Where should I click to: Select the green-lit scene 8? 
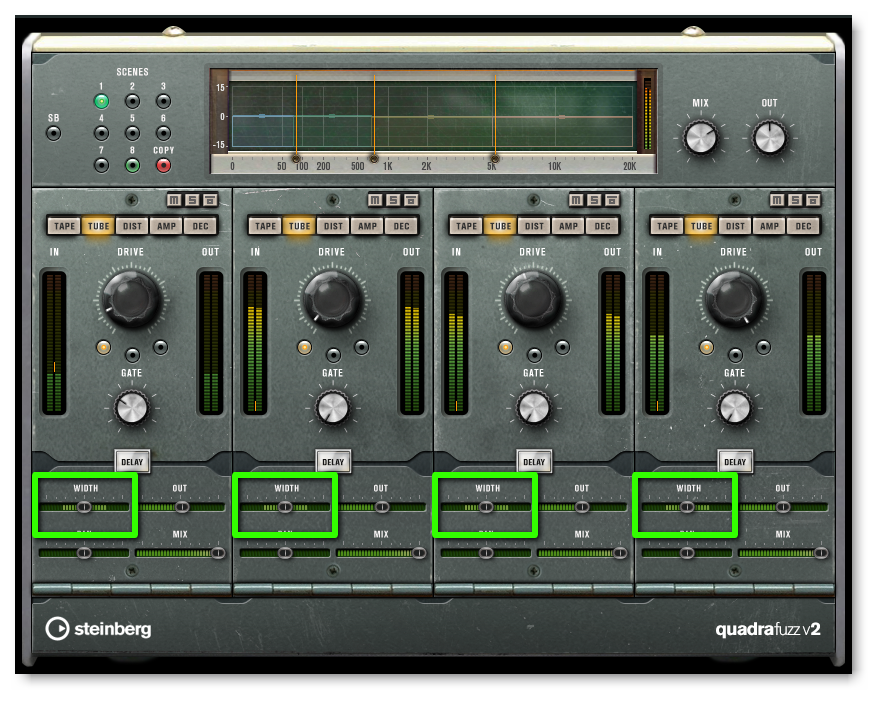[132, 166]
